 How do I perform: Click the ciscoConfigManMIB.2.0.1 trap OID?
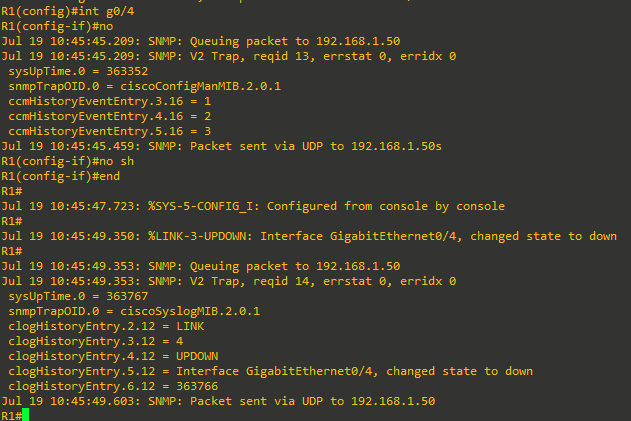click(x=200, y=86)
